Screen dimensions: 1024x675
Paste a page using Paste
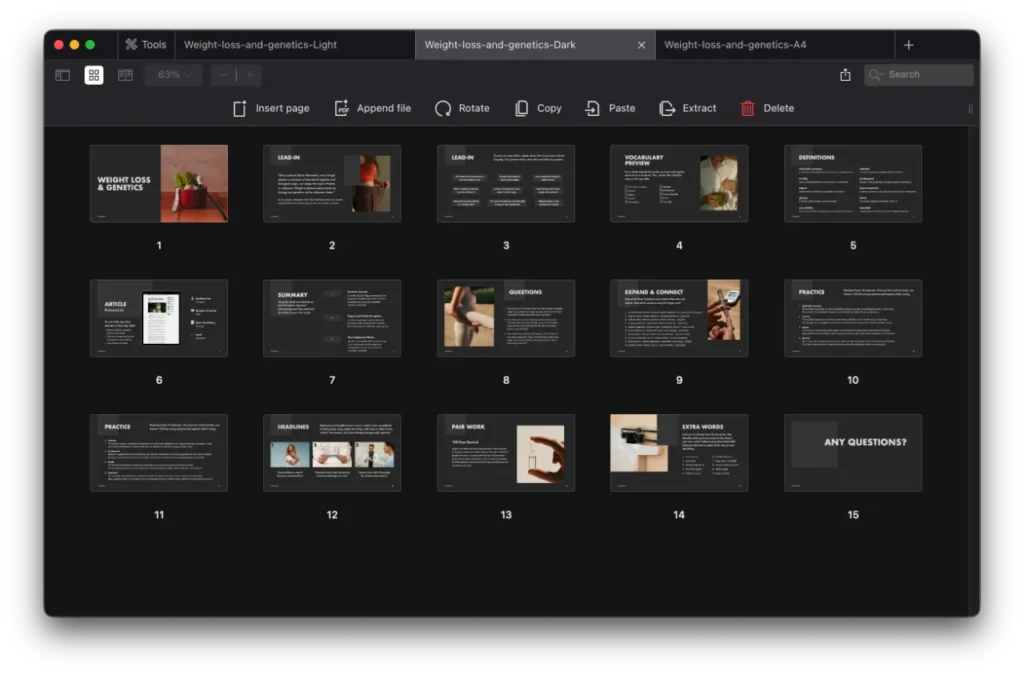[x=593, y=108]
